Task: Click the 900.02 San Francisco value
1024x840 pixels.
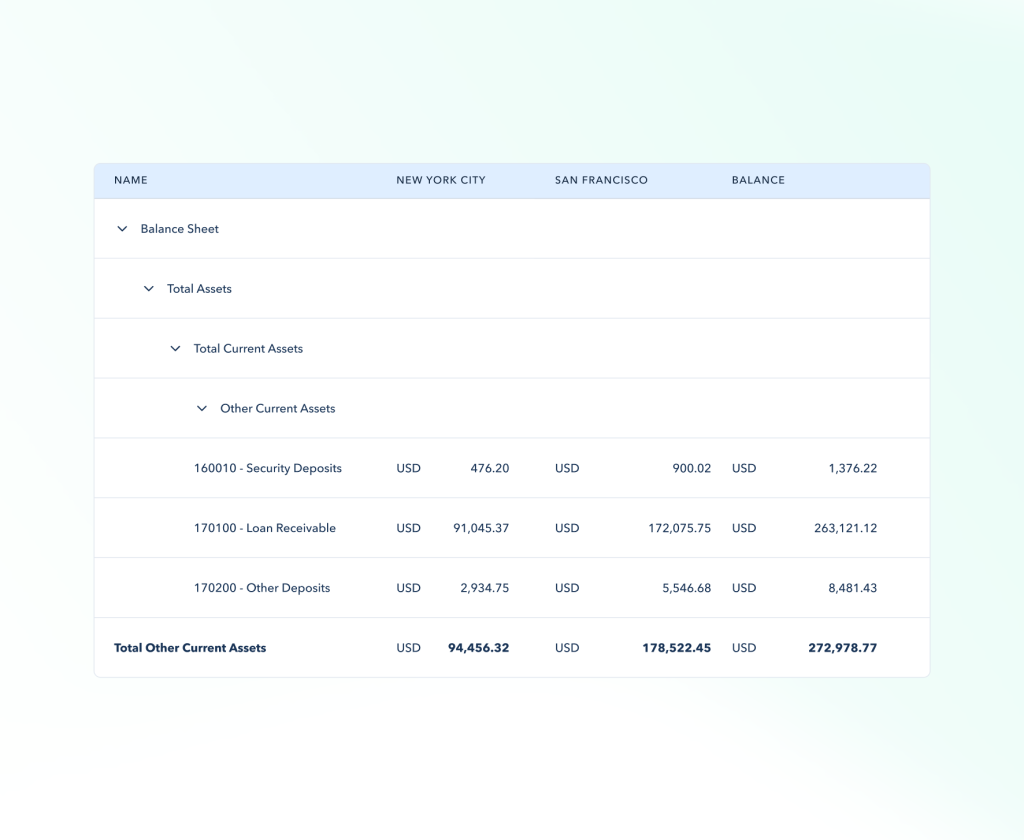Action: point(692,468)
